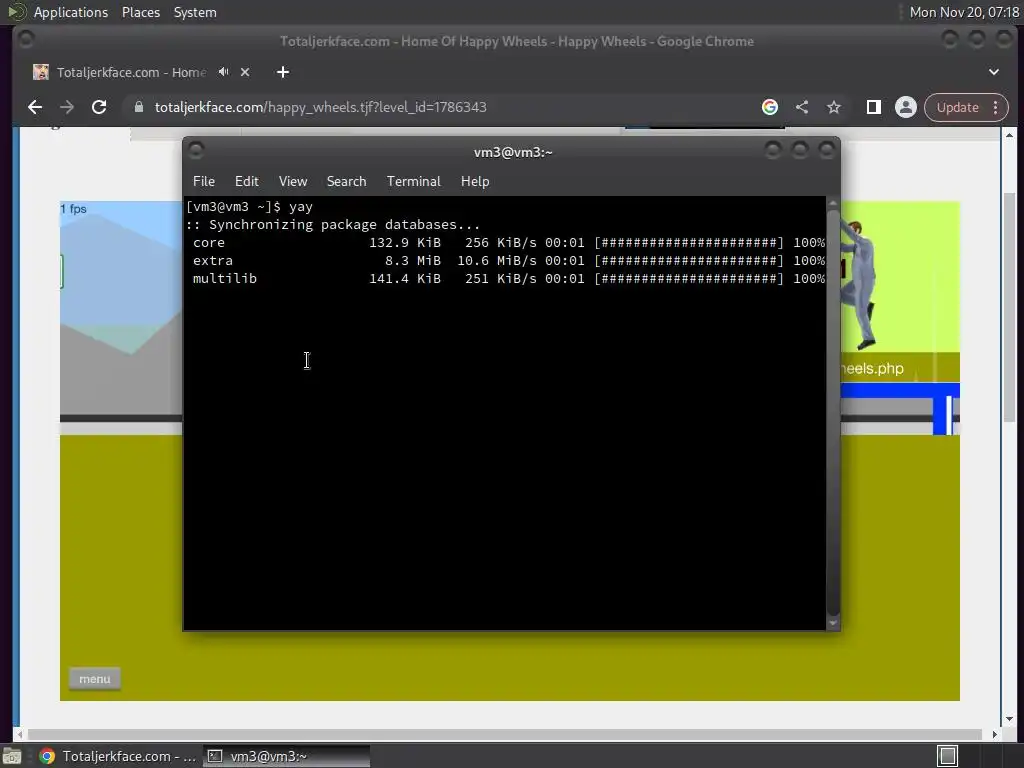Click horizontal scrollbar left arrow
Image resolution: width=1024 pixels, height=768 pixels.
point(20,735)
